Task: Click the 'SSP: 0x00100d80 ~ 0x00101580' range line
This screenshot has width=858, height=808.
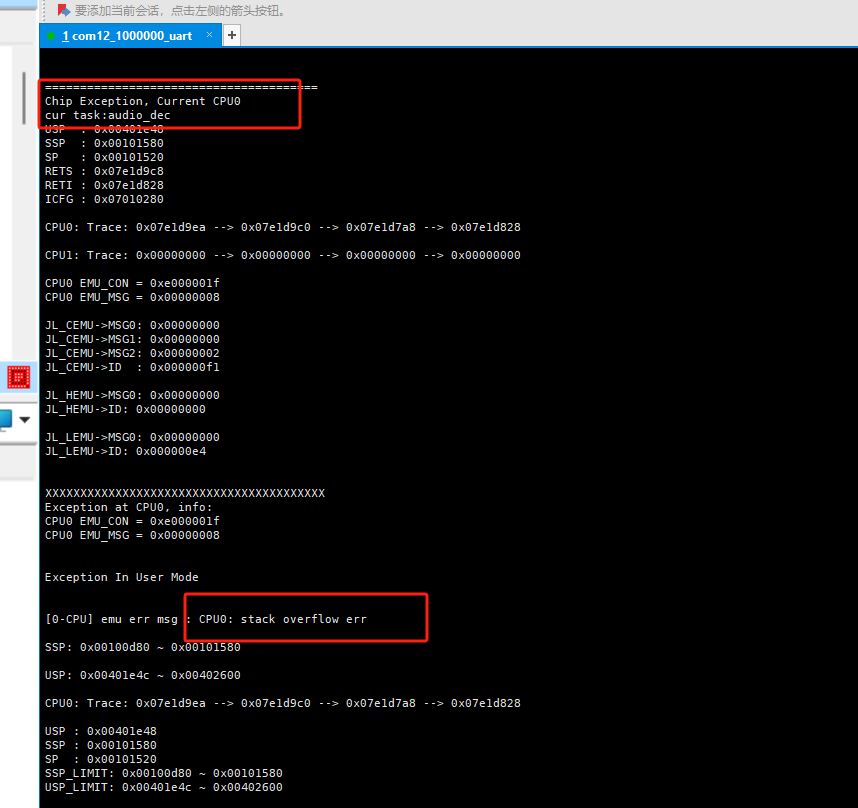Action: [x=143, y=647]
